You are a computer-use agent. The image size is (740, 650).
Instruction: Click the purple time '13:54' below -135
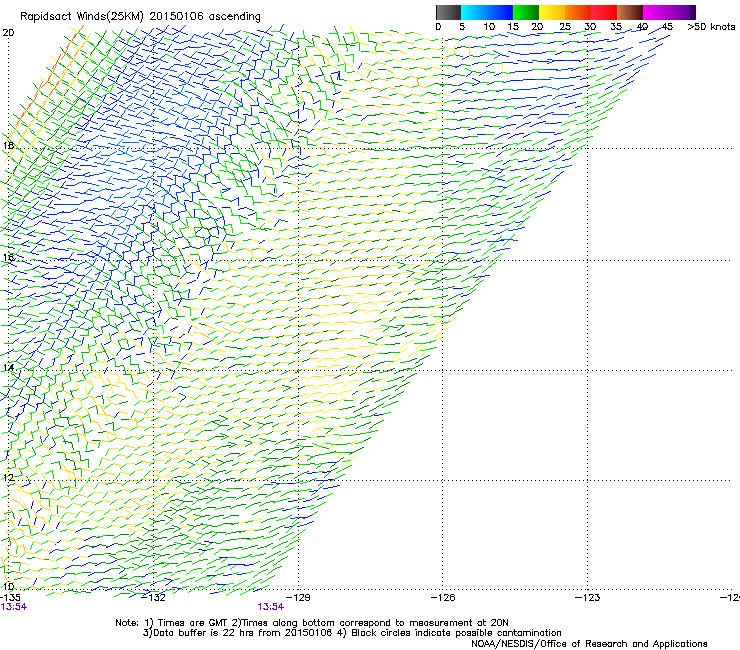coord(14,607)
